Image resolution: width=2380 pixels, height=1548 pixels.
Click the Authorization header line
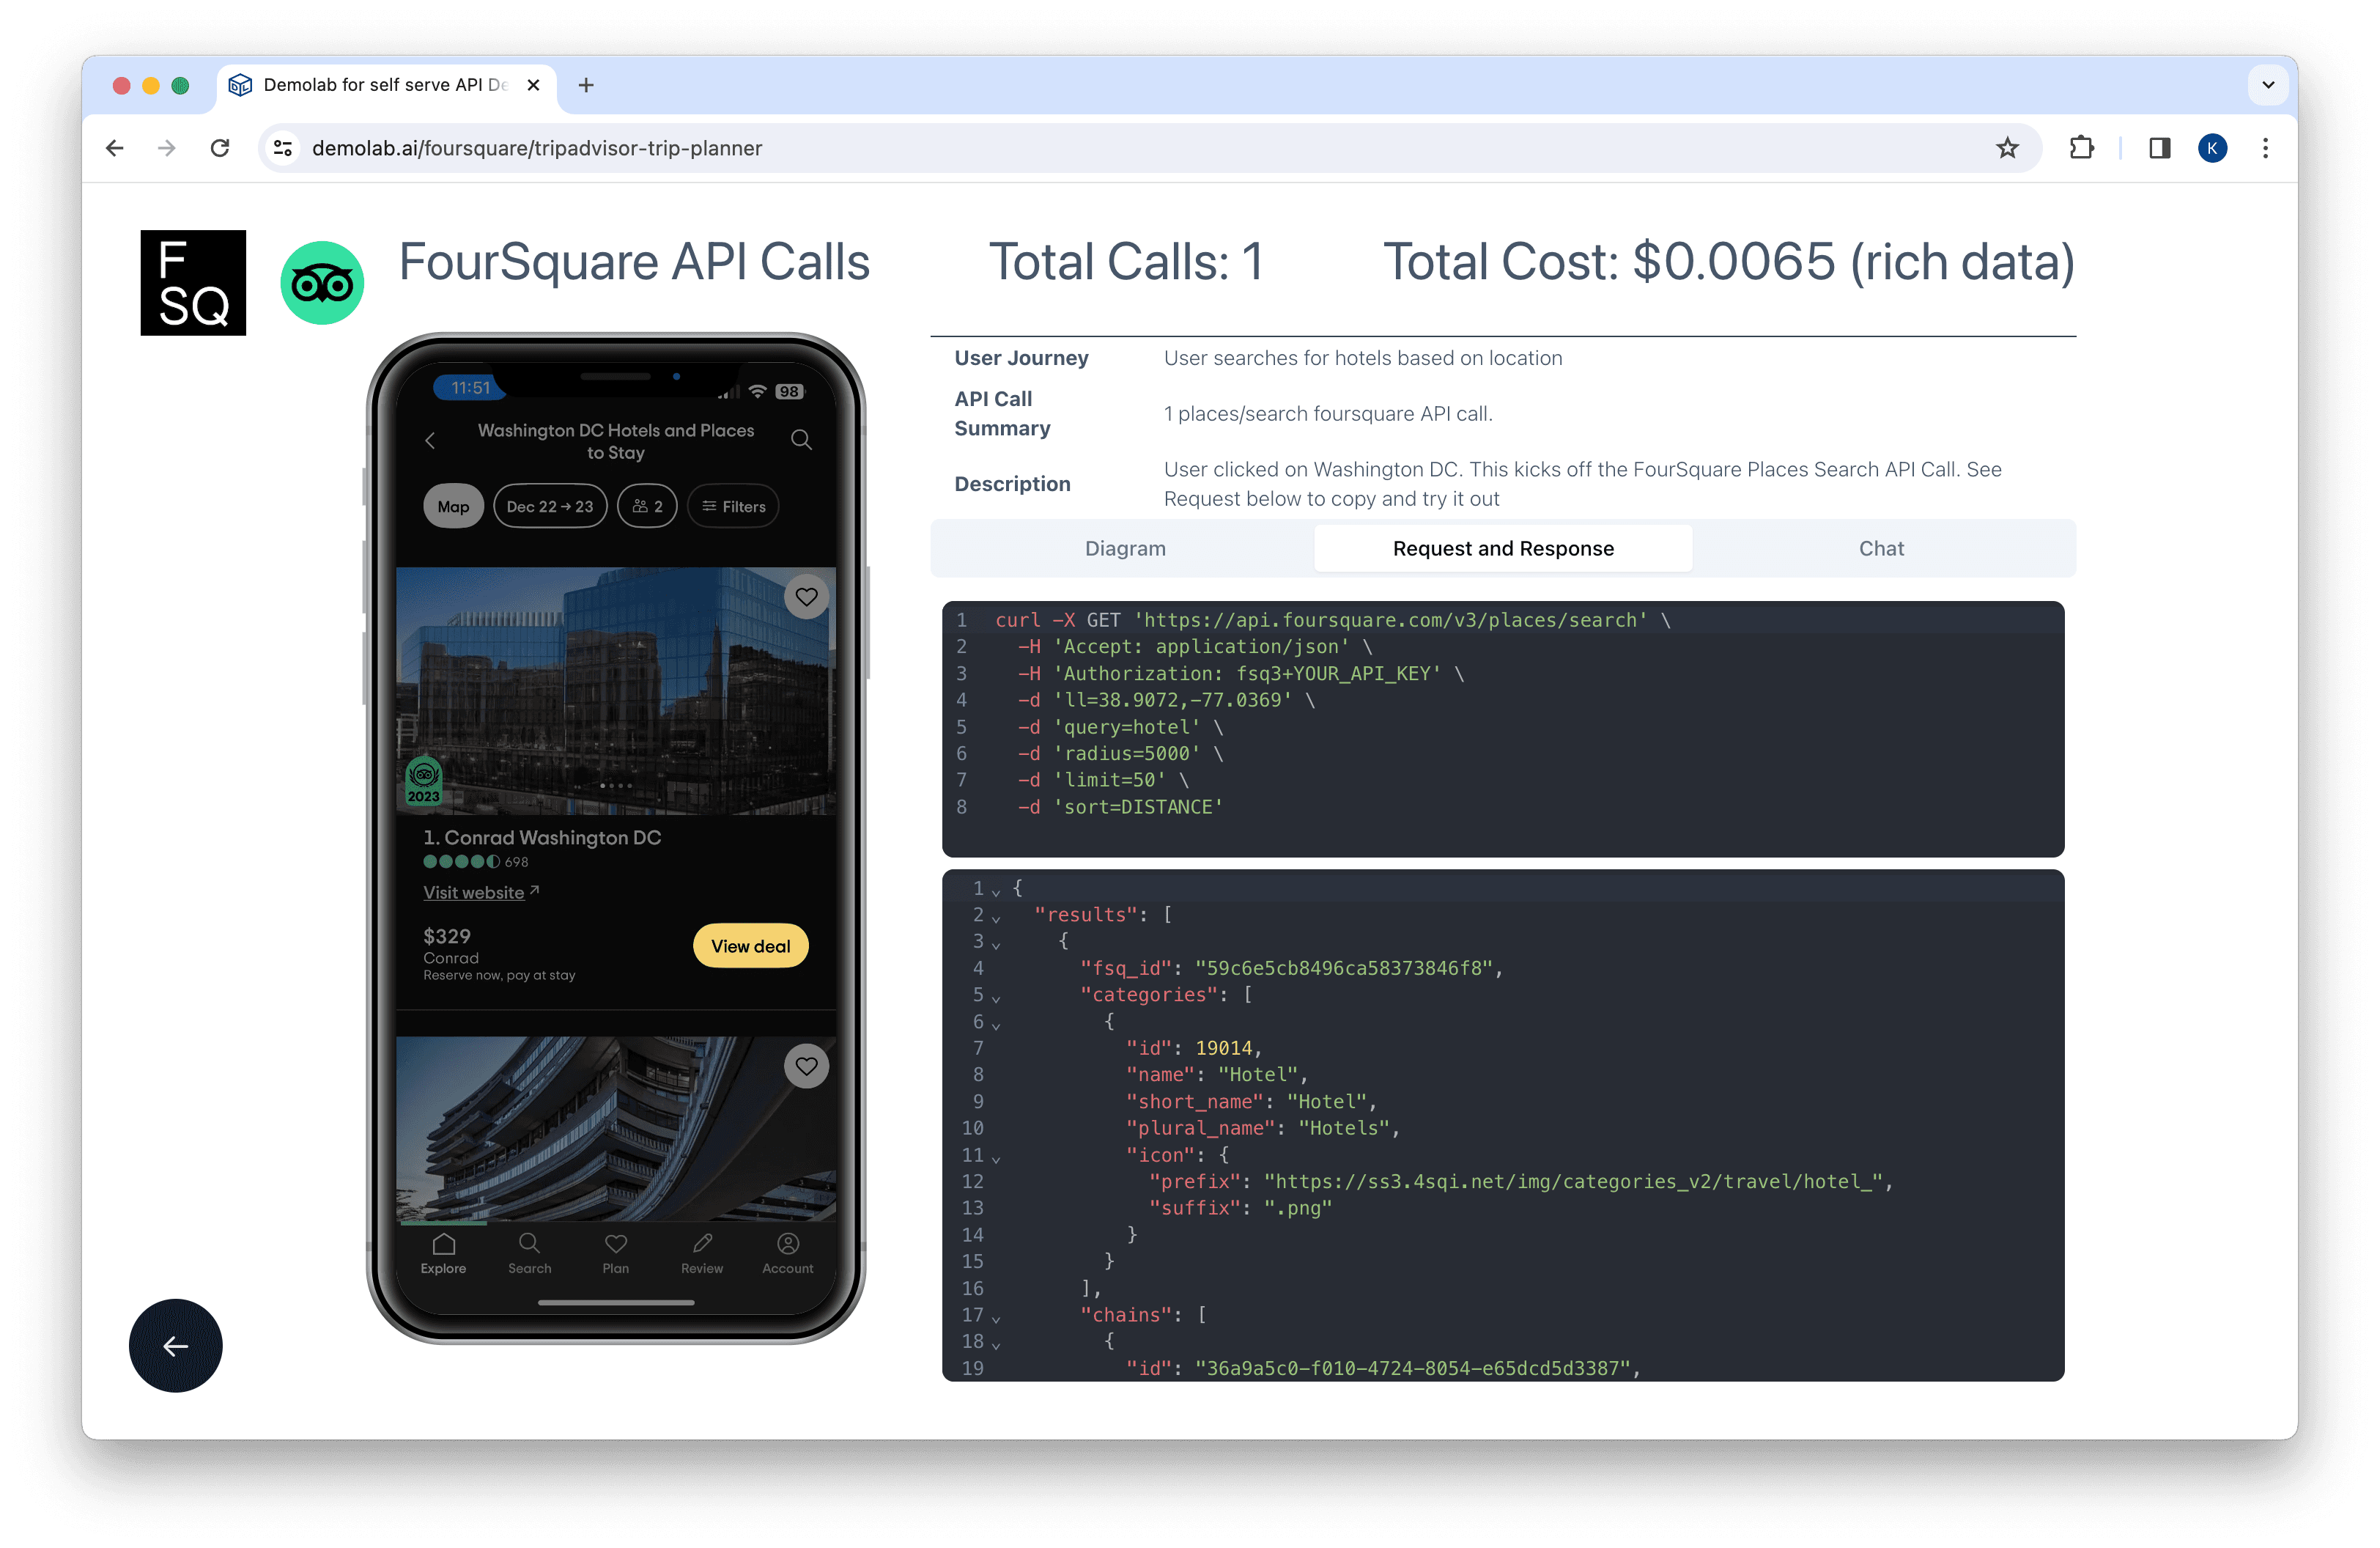[1241, 674]
